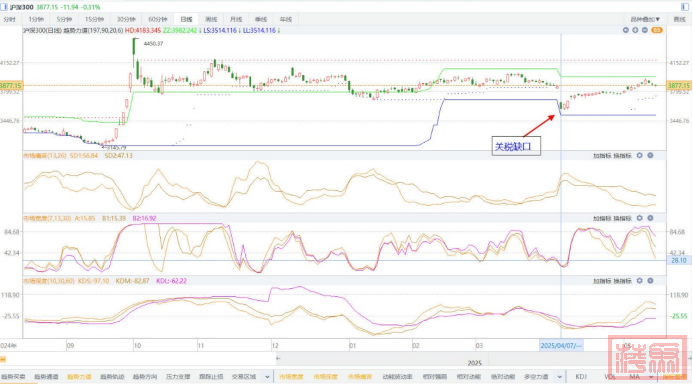
Task: Click the middle circular main chart control icon
Action: click(x=635, y=30)
